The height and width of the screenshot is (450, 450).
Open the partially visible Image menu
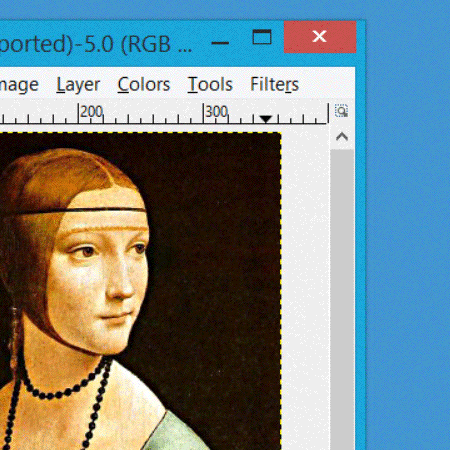coord(19,85)
